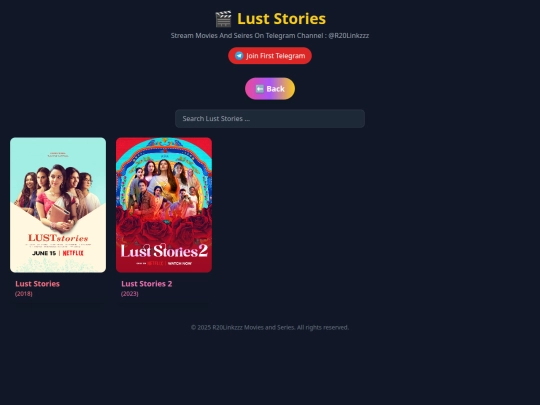Click the clapperboard icon beside the page title
Image resolution: width=540 pixels, height=405 pixels.
pyautogui.click(x=223, y=19)
